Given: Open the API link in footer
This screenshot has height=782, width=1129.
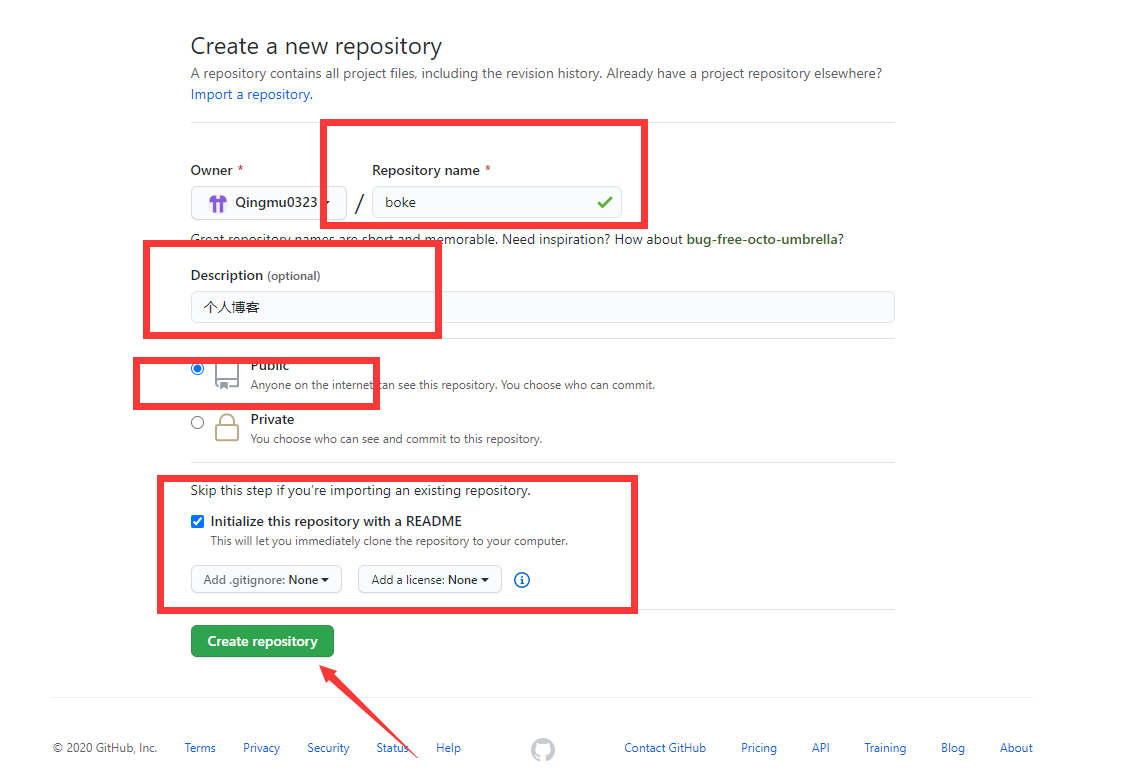Looking at the screenshot, I should tap(820, 747).
